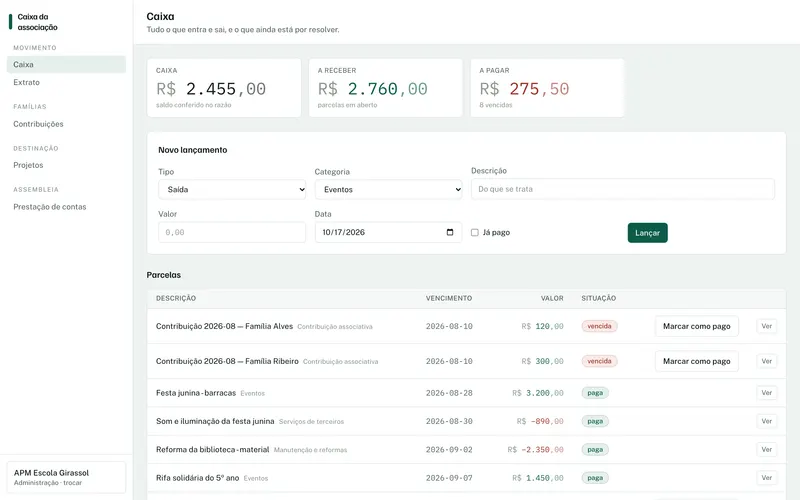
Task: Click the Vencimento column header
Action: (449, 298)
